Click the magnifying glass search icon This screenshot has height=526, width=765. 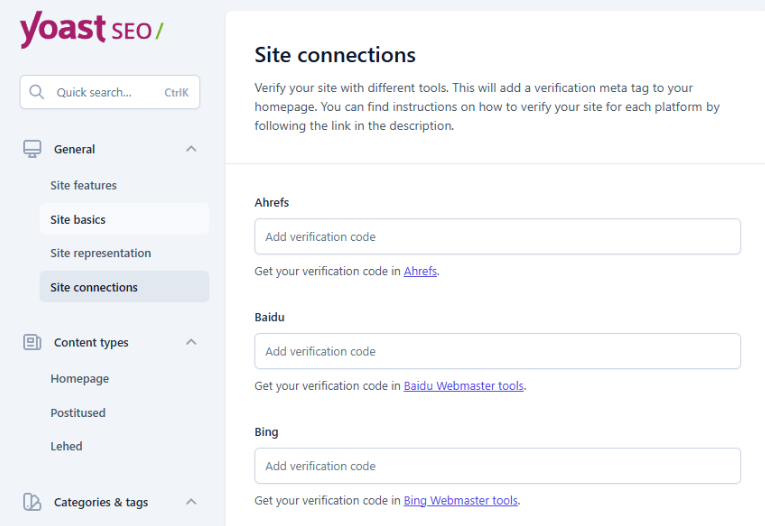(37, 92)
